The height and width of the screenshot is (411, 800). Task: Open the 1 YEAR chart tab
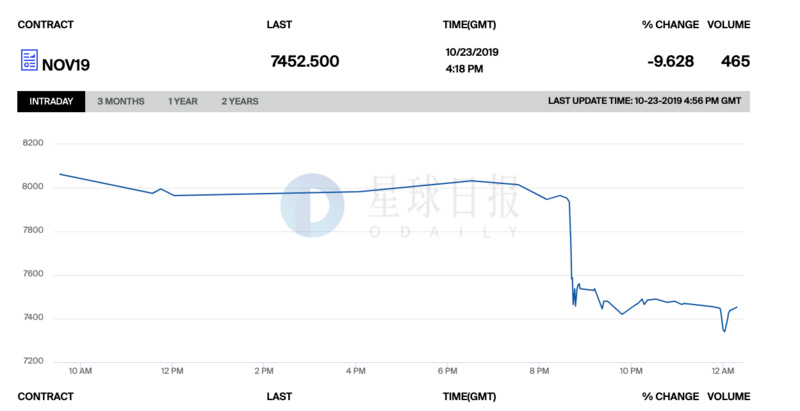point(183,102)
